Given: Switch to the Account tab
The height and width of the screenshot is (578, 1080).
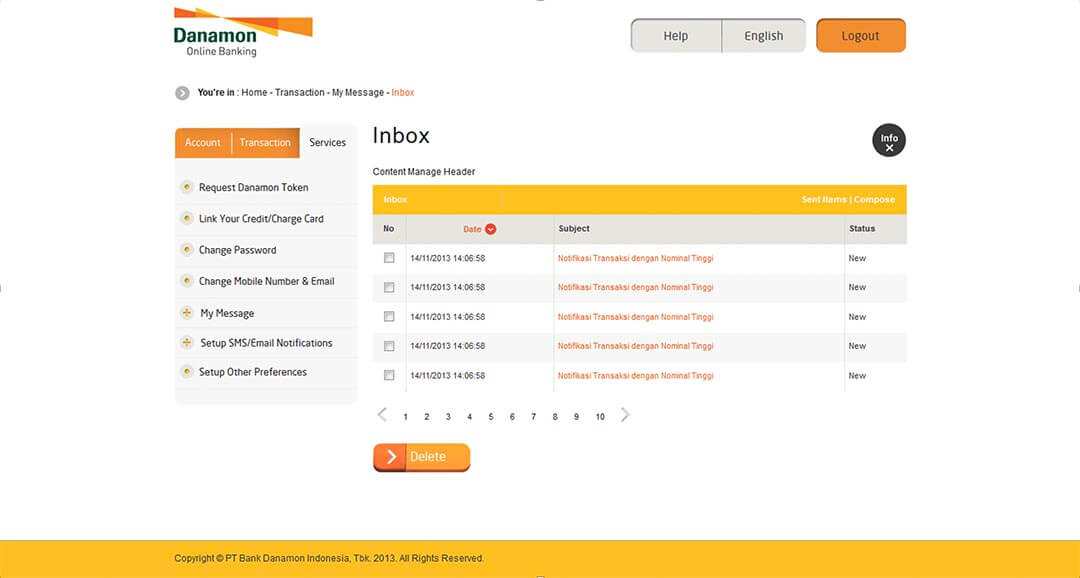Looking at the screenshot, I should [x=203, y=142].
